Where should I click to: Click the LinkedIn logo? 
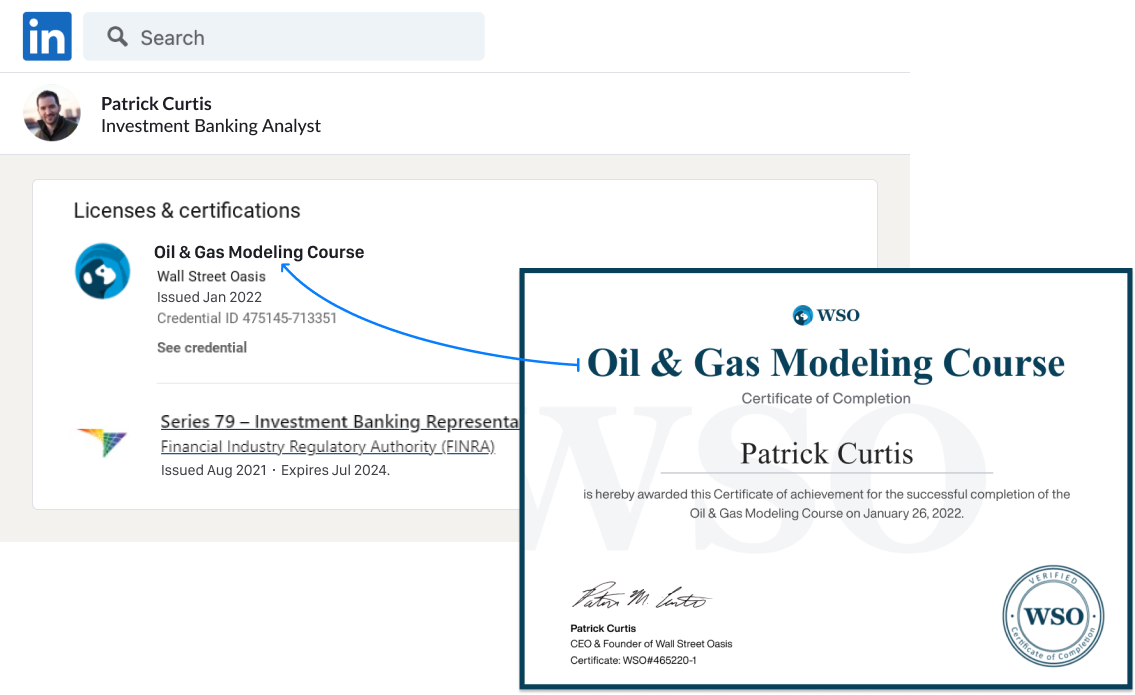(x=46, y=36)
